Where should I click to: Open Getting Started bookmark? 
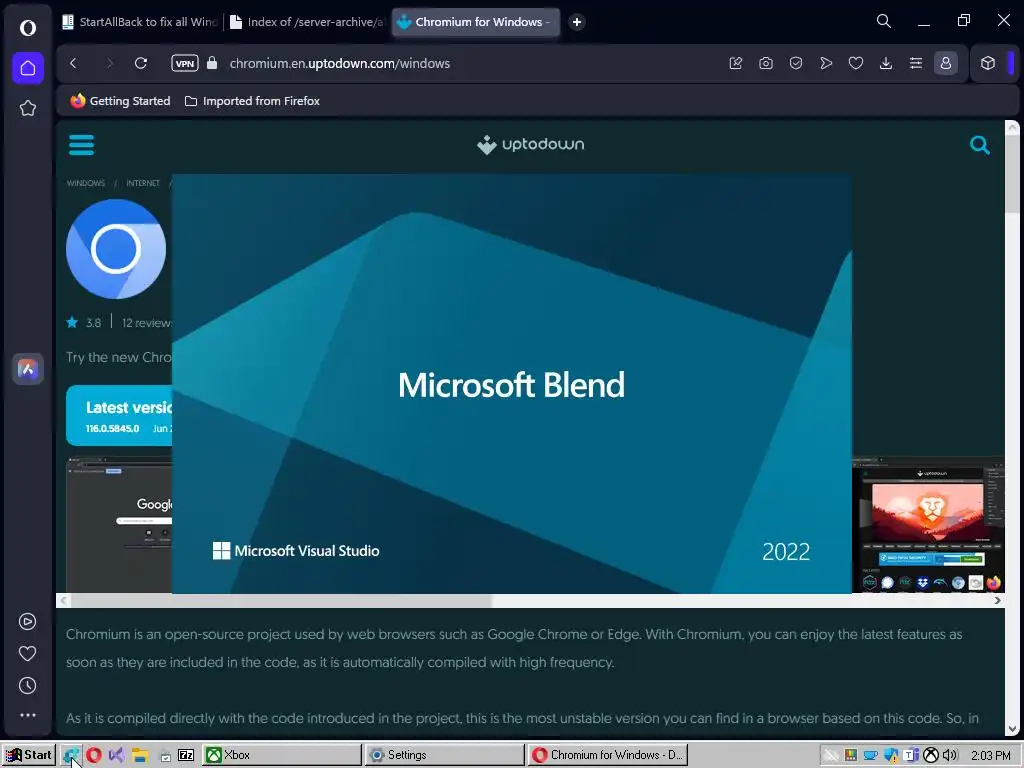tap(120, 101)
